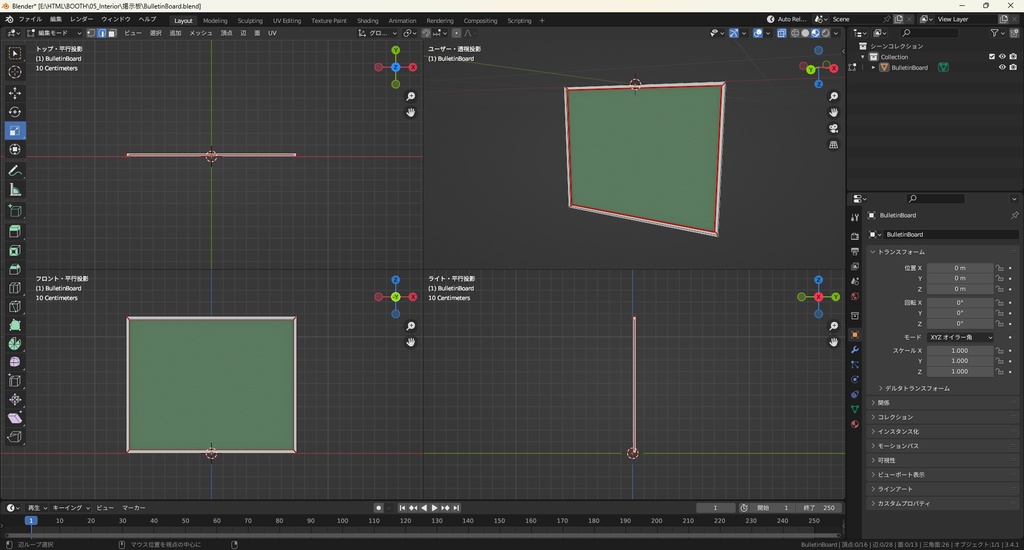Uncheck the Collection exclude checkbox
Image resolution: width=1024 pixels, height=550 pixels.
click(992, 57)
